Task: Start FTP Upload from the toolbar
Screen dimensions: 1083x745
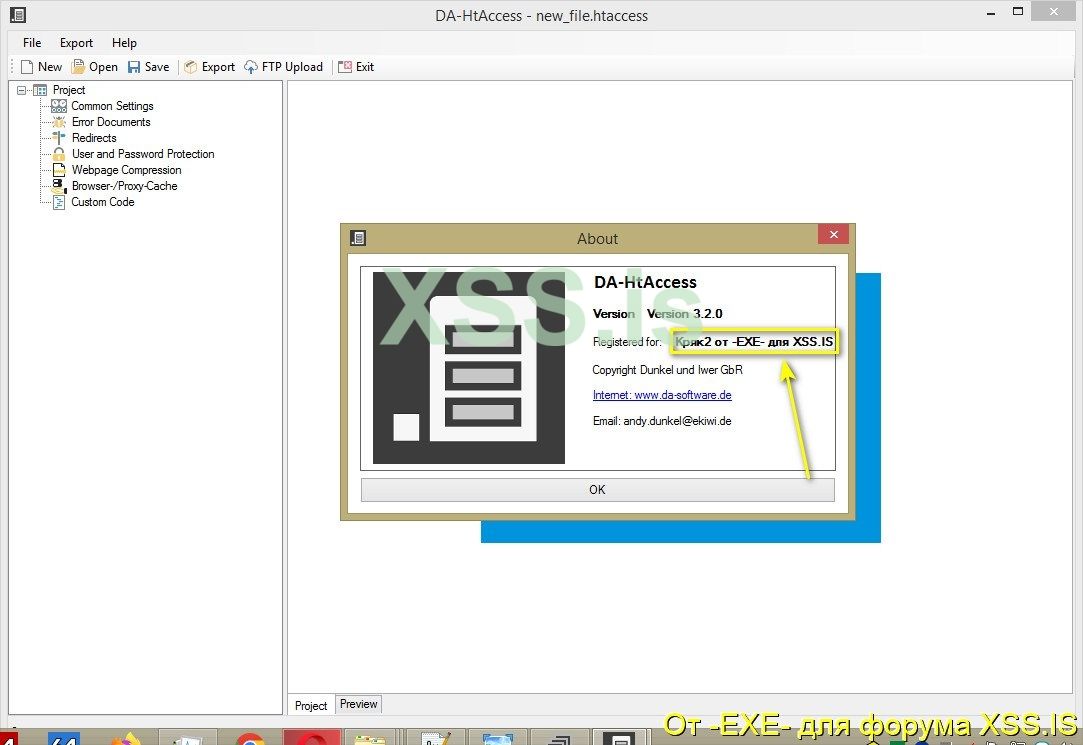Action: point(283,67)
